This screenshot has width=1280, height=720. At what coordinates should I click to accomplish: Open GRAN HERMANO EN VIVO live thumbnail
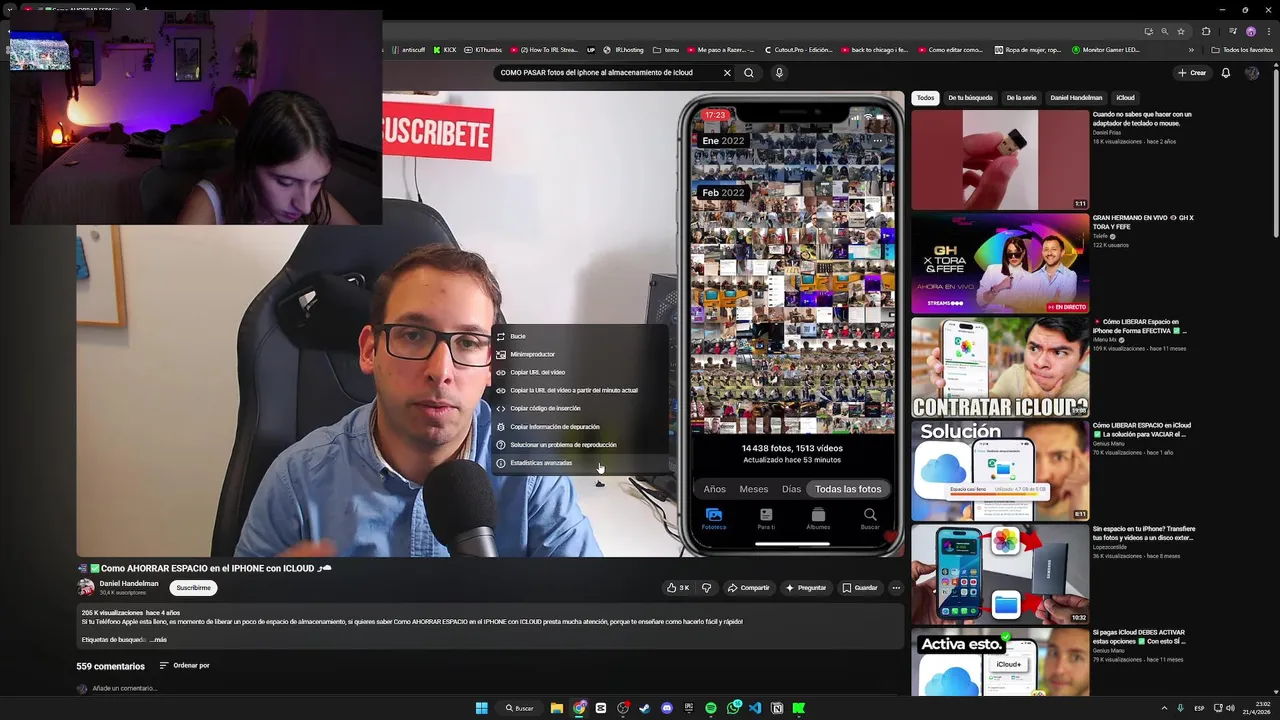coord(1000,263)
